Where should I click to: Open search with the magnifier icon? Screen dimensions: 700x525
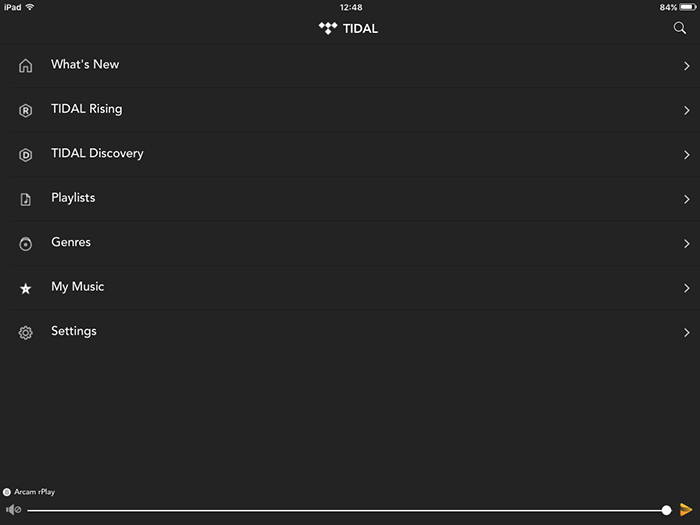coord(679,28)
